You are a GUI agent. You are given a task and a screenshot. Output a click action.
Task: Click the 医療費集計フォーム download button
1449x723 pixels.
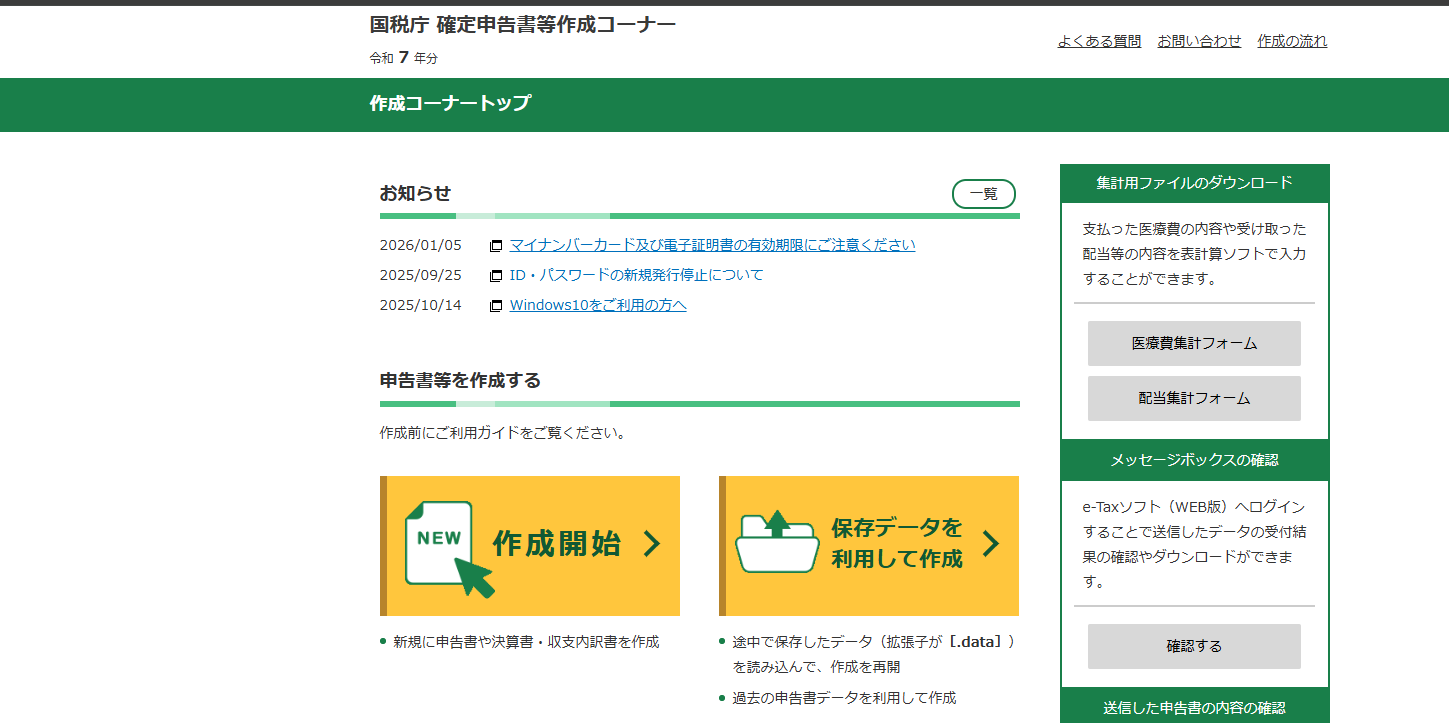pyautogui.click(x=1193, y=343)
